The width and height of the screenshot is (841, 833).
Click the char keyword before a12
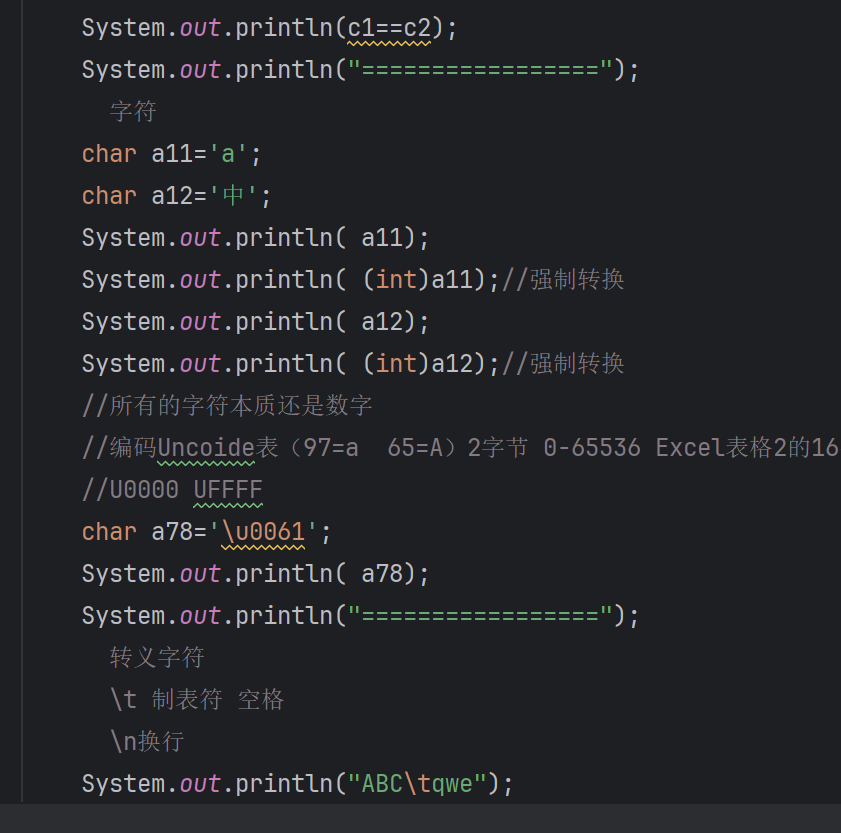pyautogui.click(x=109, y=196)
